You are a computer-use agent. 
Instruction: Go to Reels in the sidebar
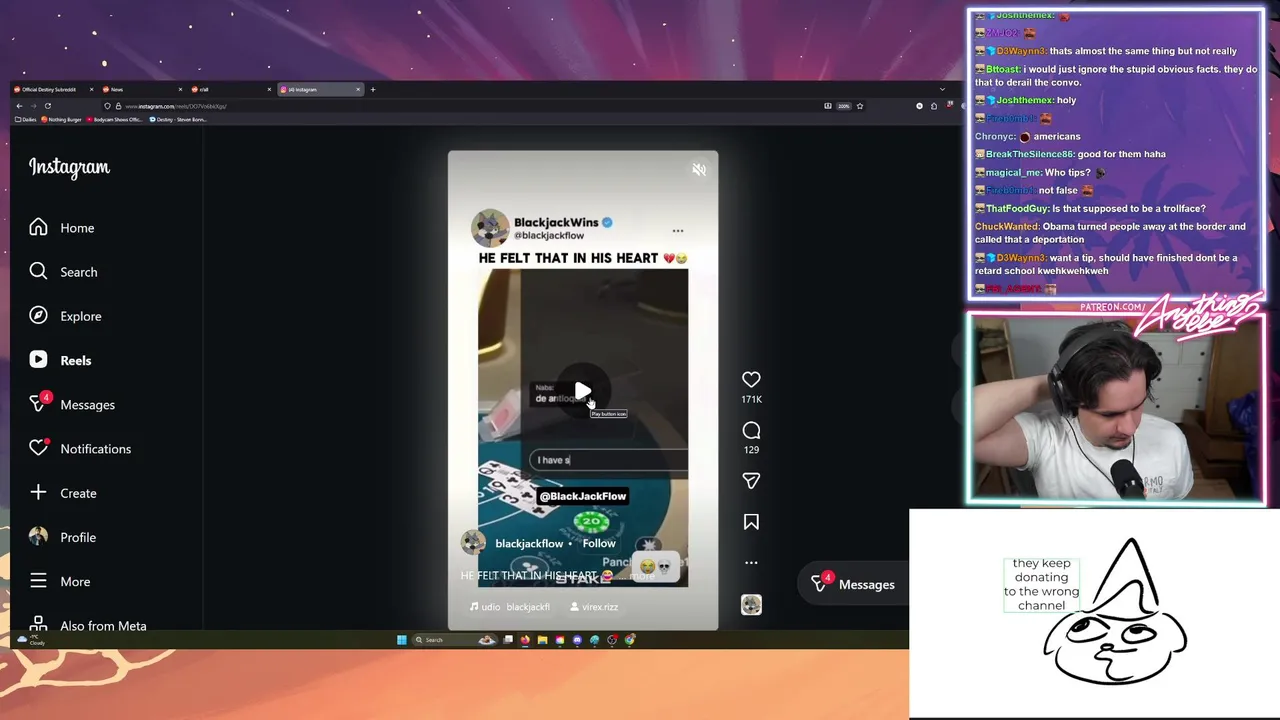60,360
